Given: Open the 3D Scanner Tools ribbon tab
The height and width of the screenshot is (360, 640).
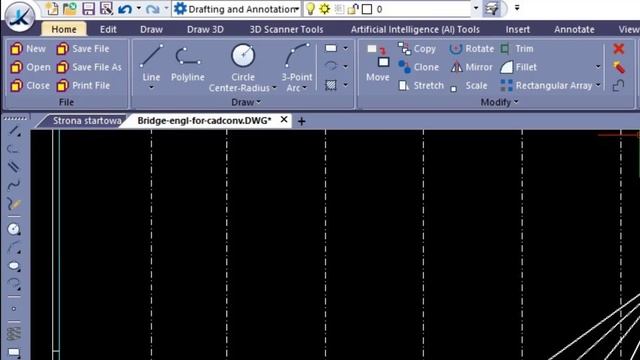Looking at the screenshot, I should pyautogui.click(x=286, y=29).
